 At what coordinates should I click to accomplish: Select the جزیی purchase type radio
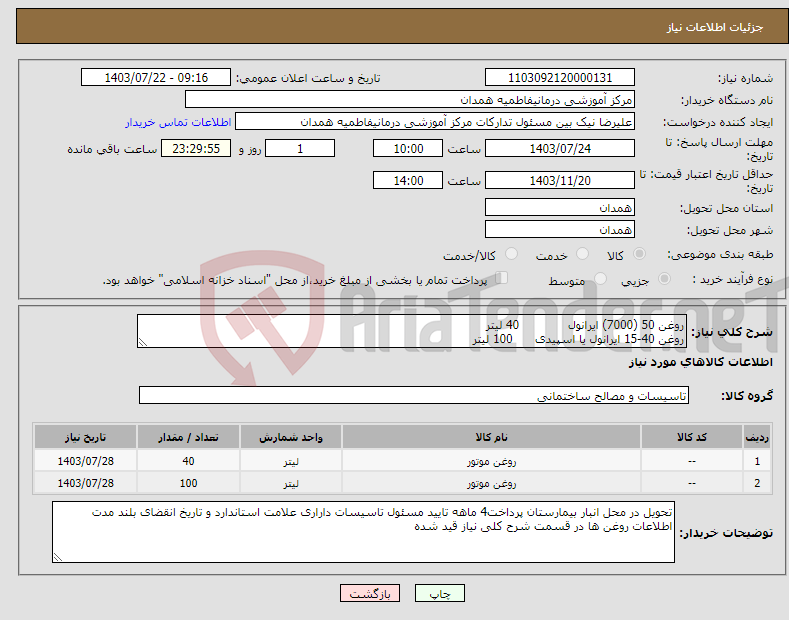tap(664, 278)
